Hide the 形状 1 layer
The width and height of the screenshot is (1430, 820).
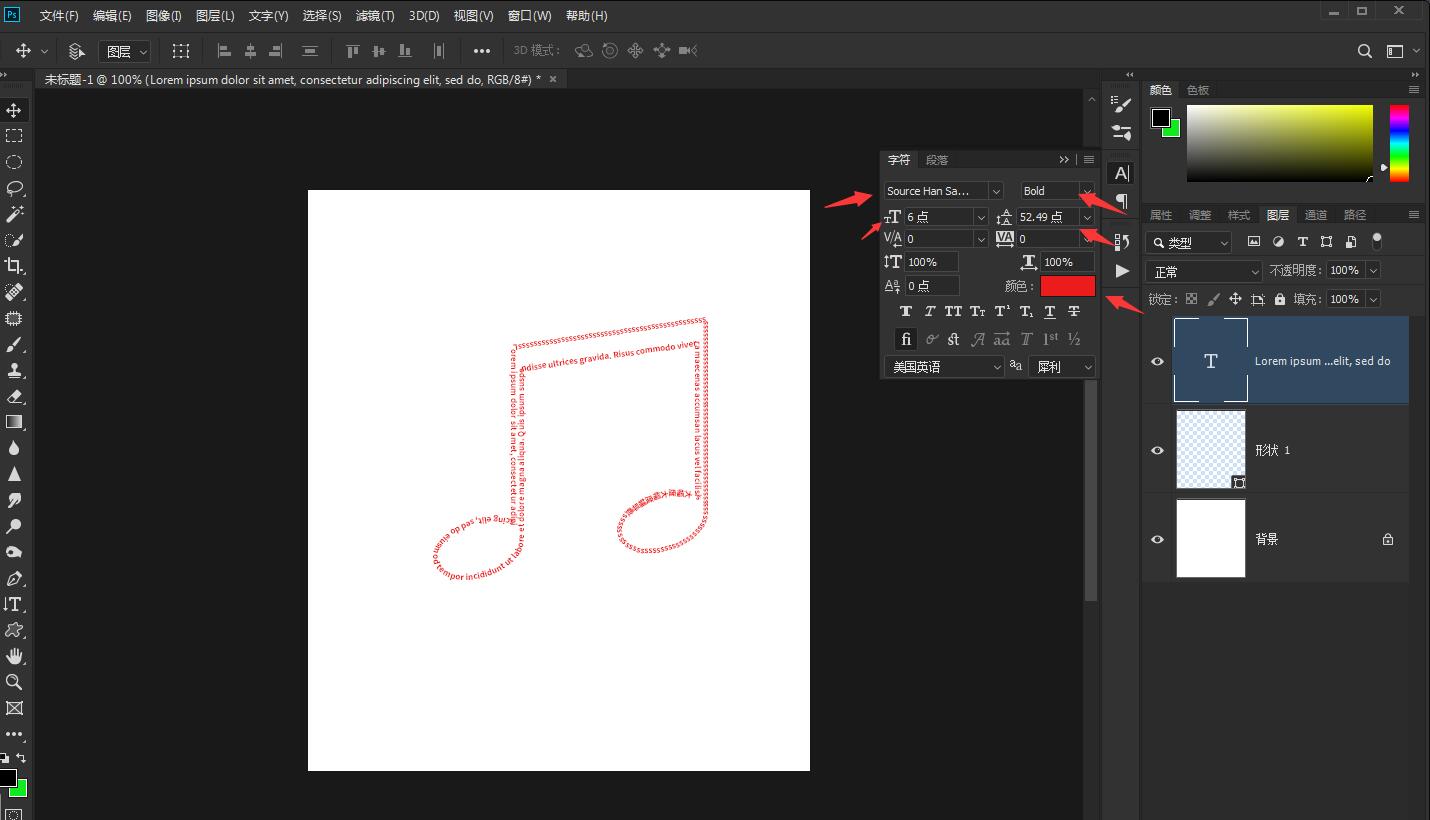tap(1158, 450)
